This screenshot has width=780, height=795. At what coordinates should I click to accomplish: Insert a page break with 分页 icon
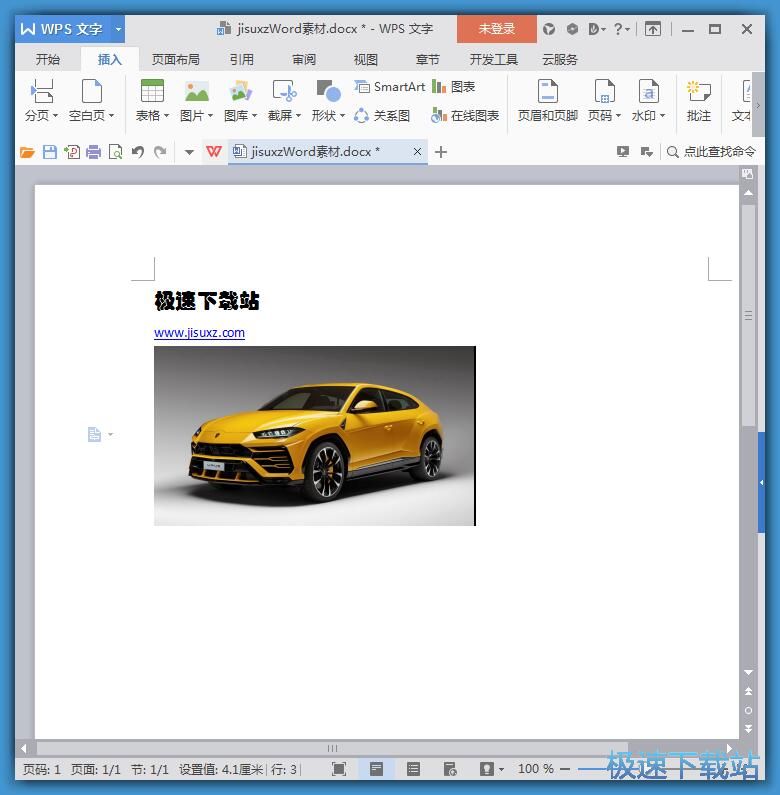point(42,92)
